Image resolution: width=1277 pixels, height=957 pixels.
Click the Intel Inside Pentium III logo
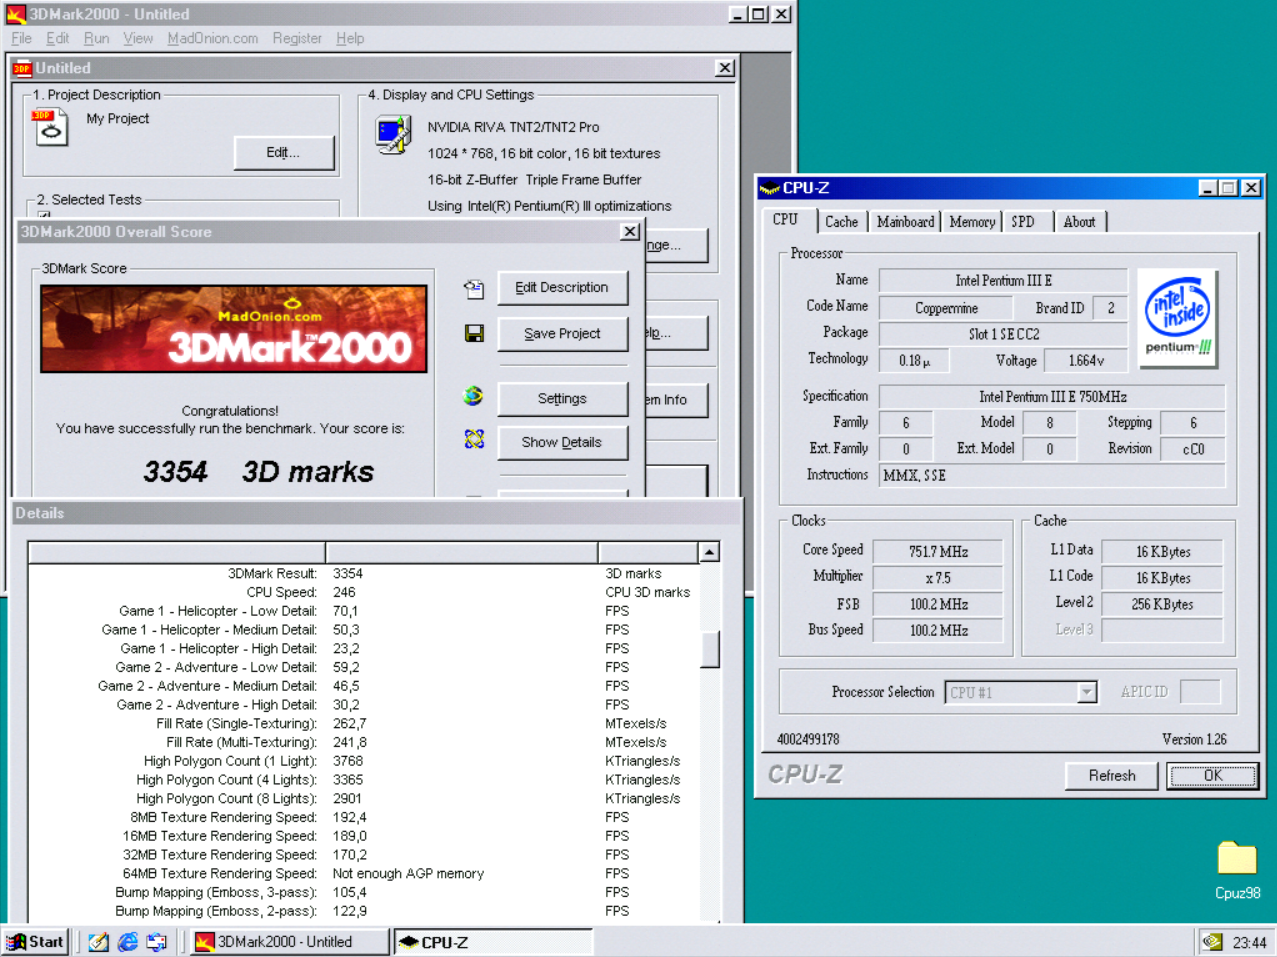click(x=1178, y=318)
